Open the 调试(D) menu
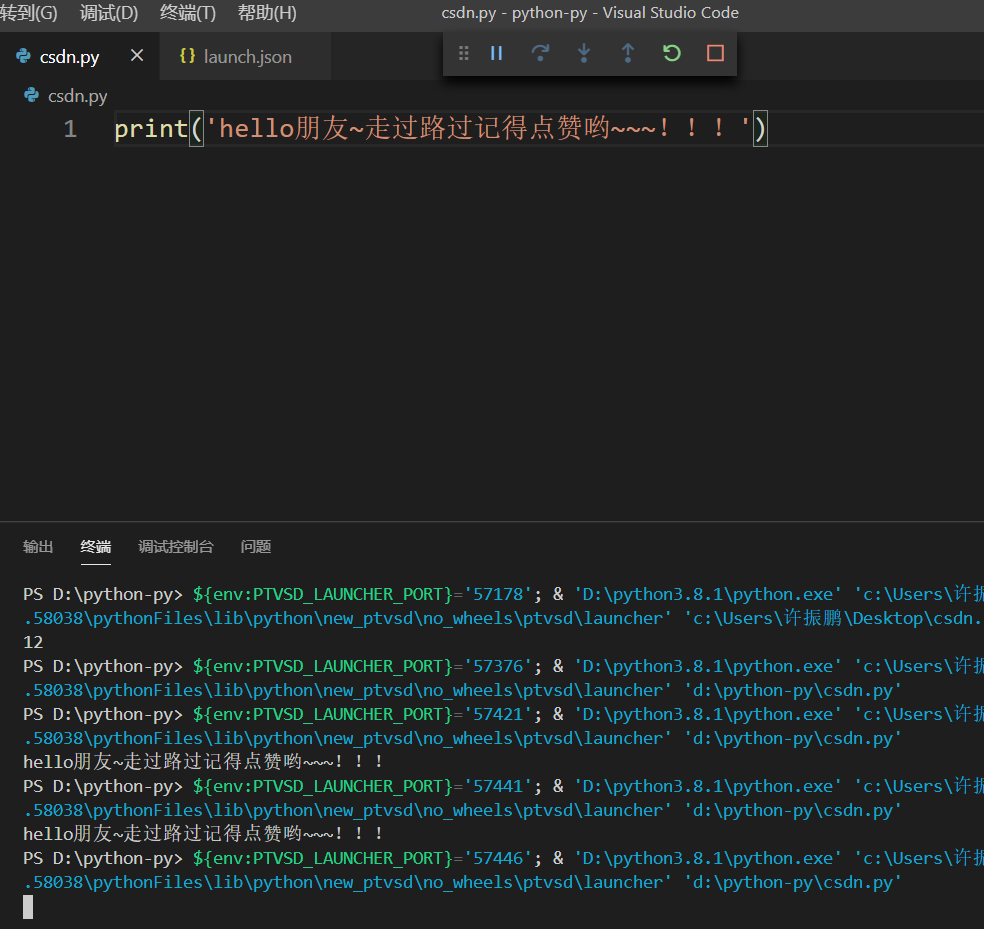Viewport: 984px width, 929px height. click(x=108, y=13)
